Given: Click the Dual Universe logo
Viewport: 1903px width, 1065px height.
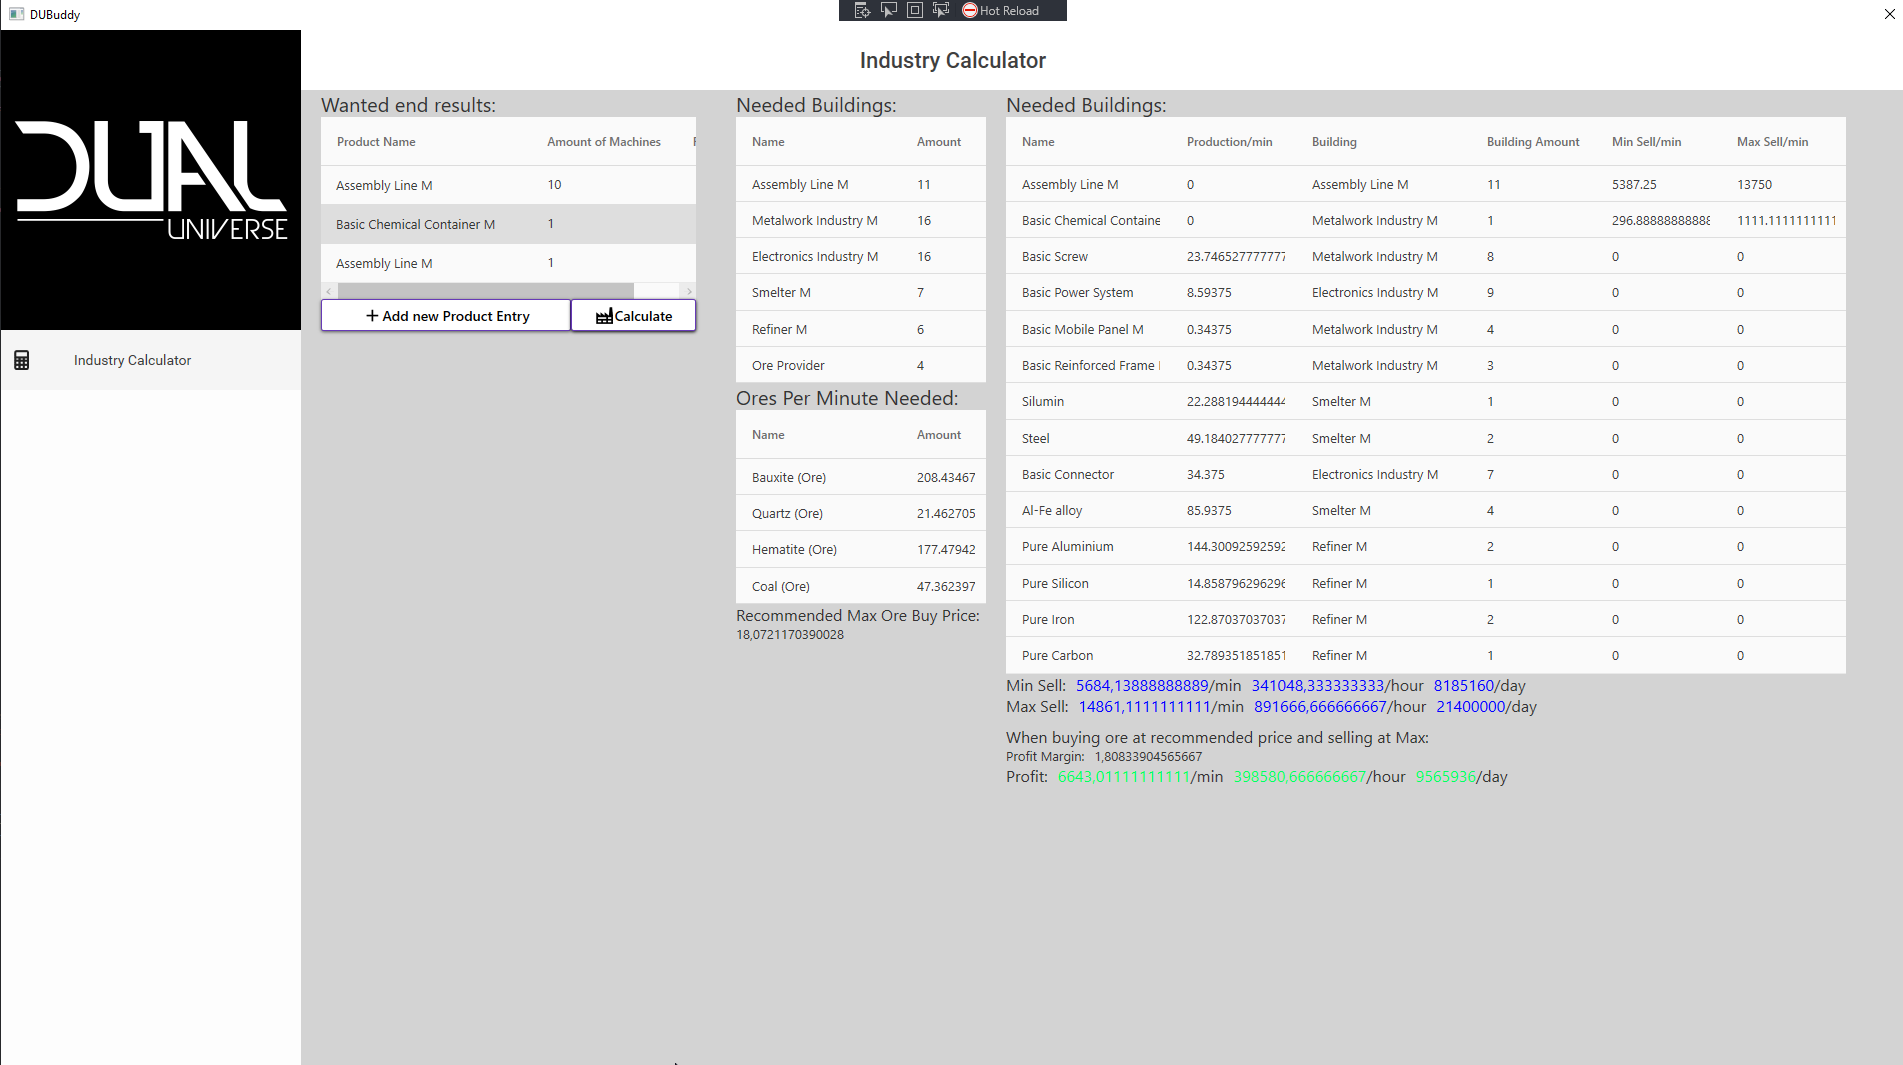Looking at the screenshot, I should 151,180.
